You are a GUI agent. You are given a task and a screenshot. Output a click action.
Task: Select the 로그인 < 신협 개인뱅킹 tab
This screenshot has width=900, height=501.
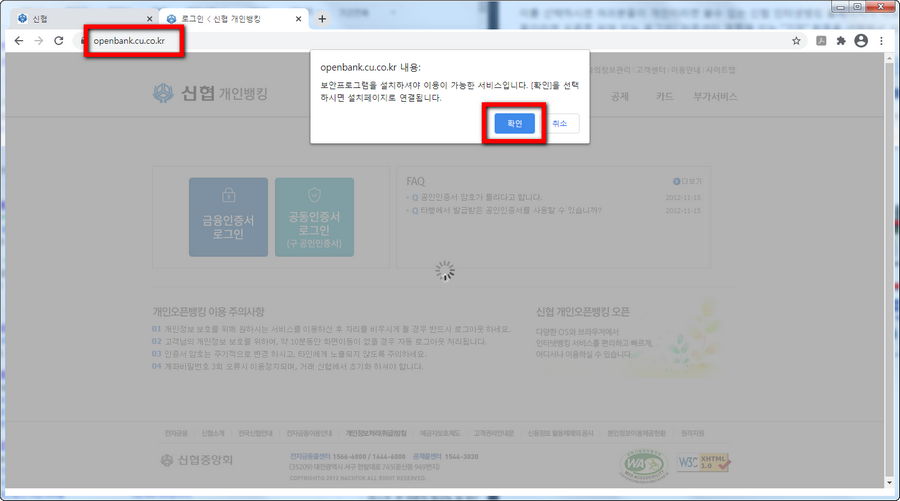[x=233, y=19]
